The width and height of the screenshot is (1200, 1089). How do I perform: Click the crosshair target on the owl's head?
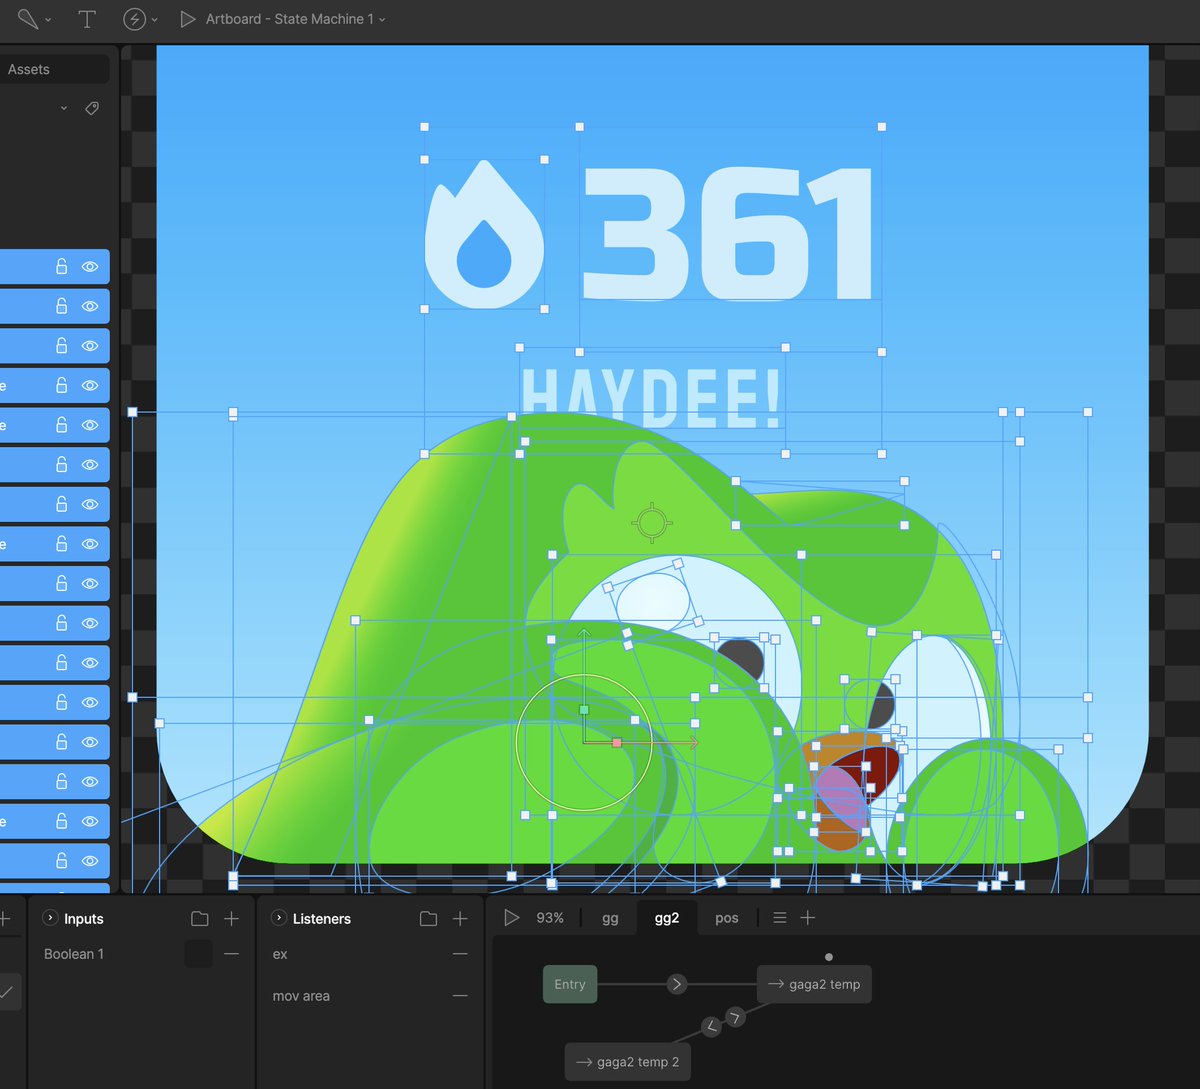[x=652, y=522]
